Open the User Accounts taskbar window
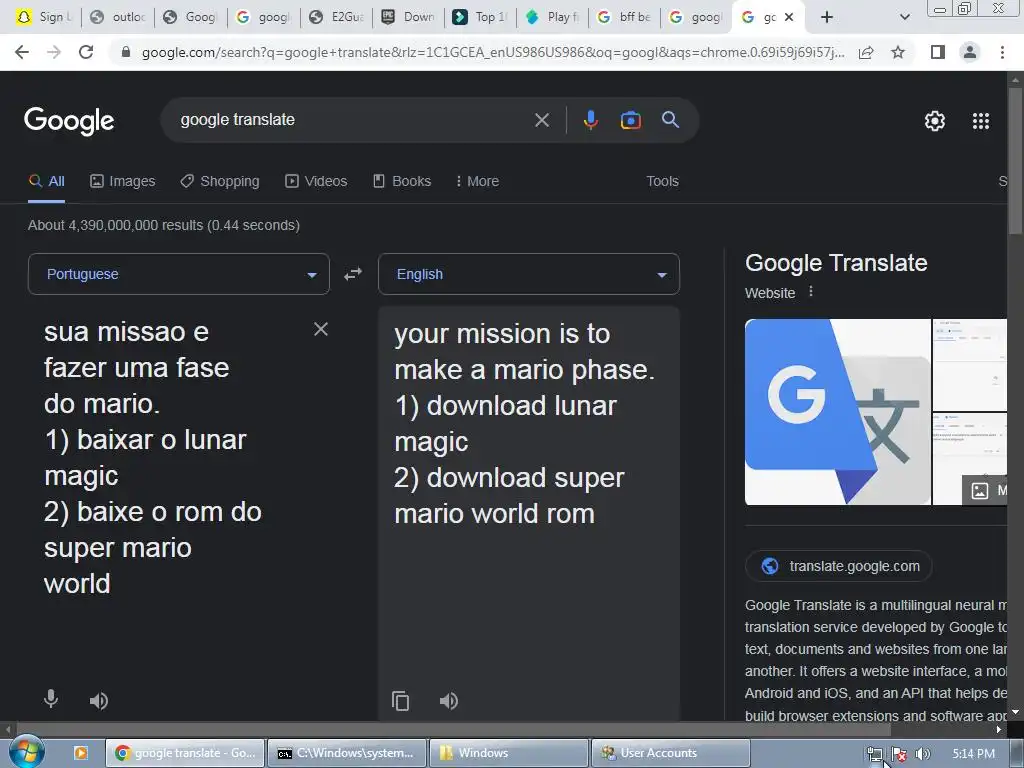The image size is (1024, 768). [670, 753]
